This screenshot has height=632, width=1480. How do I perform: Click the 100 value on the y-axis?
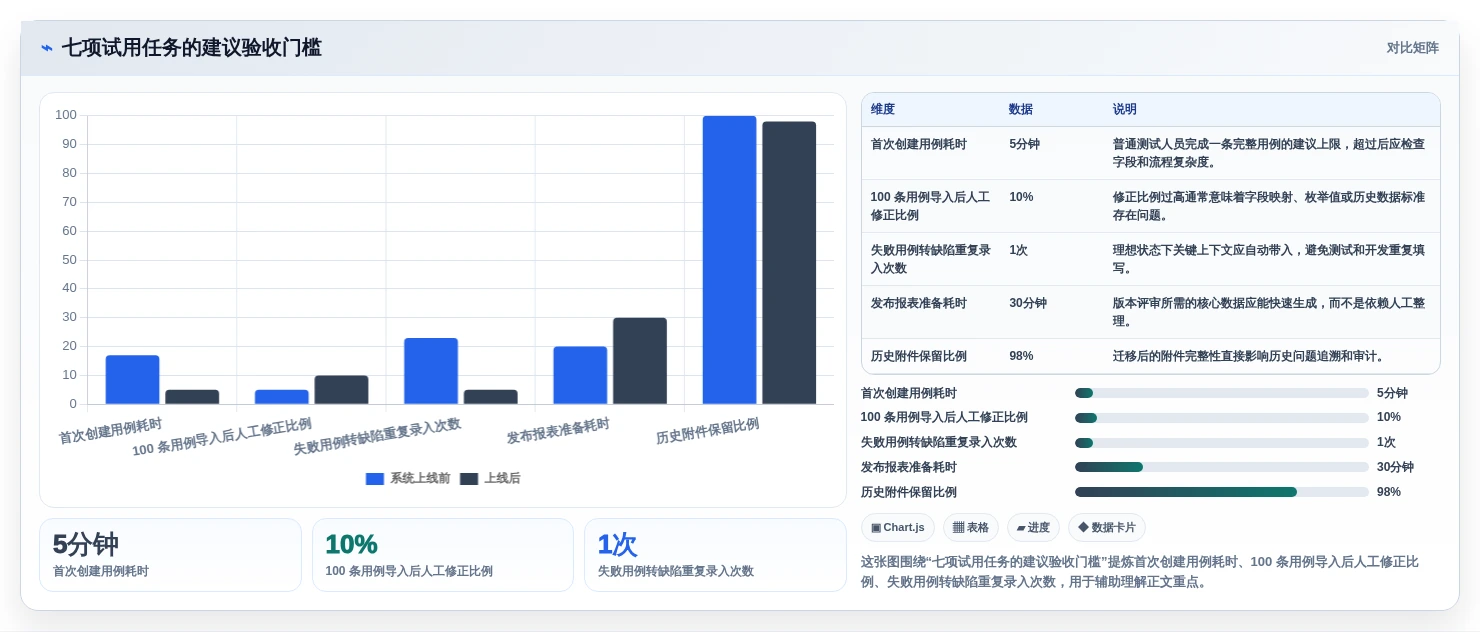tap(66, 115)
